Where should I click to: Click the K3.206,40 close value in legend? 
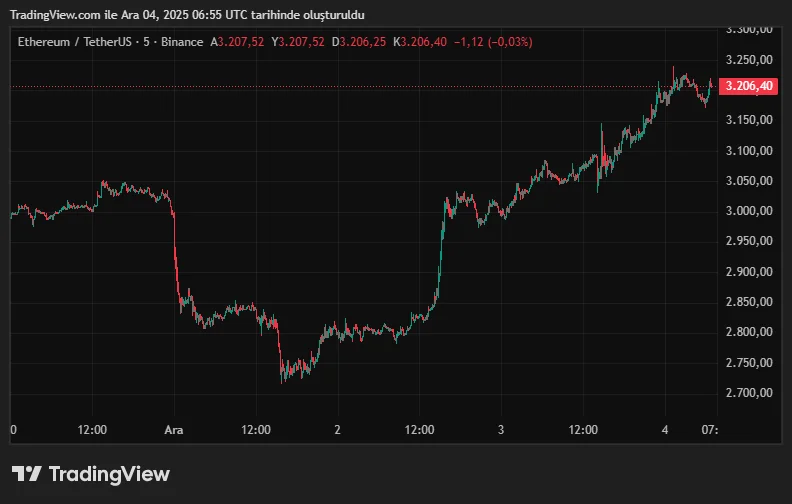pyautogui.click(x=420, y=42)
